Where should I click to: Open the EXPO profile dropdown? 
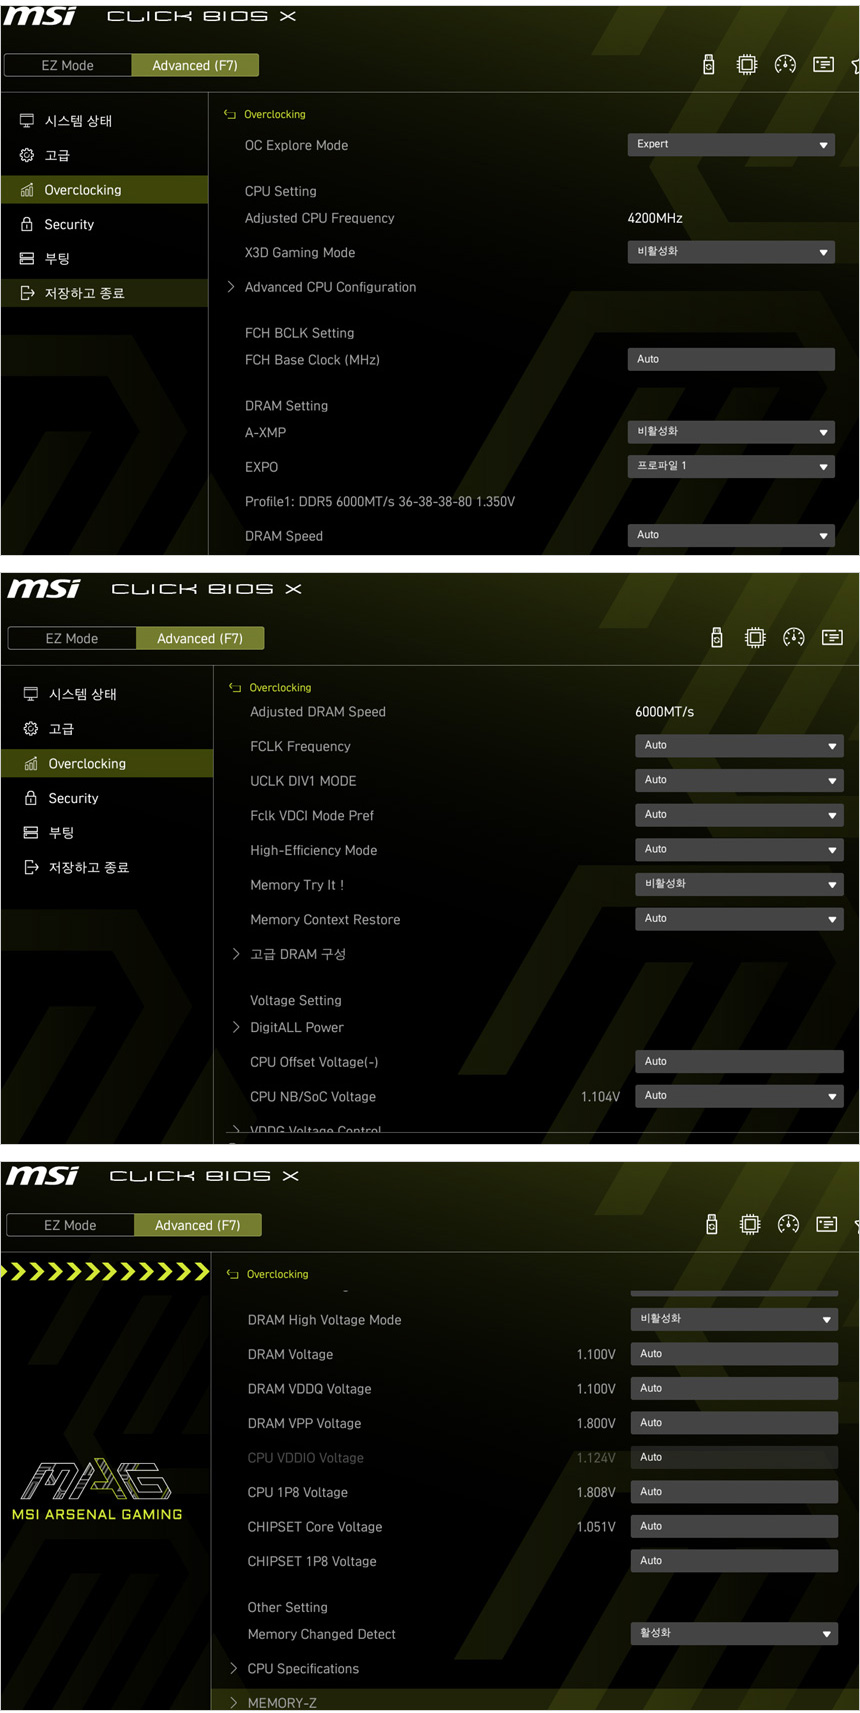pos(731,466)
